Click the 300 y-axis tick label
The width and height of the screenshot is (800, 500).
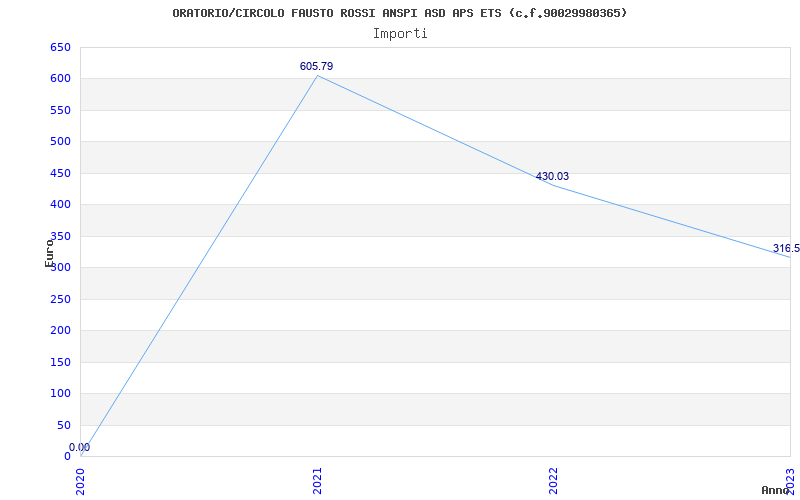pos(60,267)
